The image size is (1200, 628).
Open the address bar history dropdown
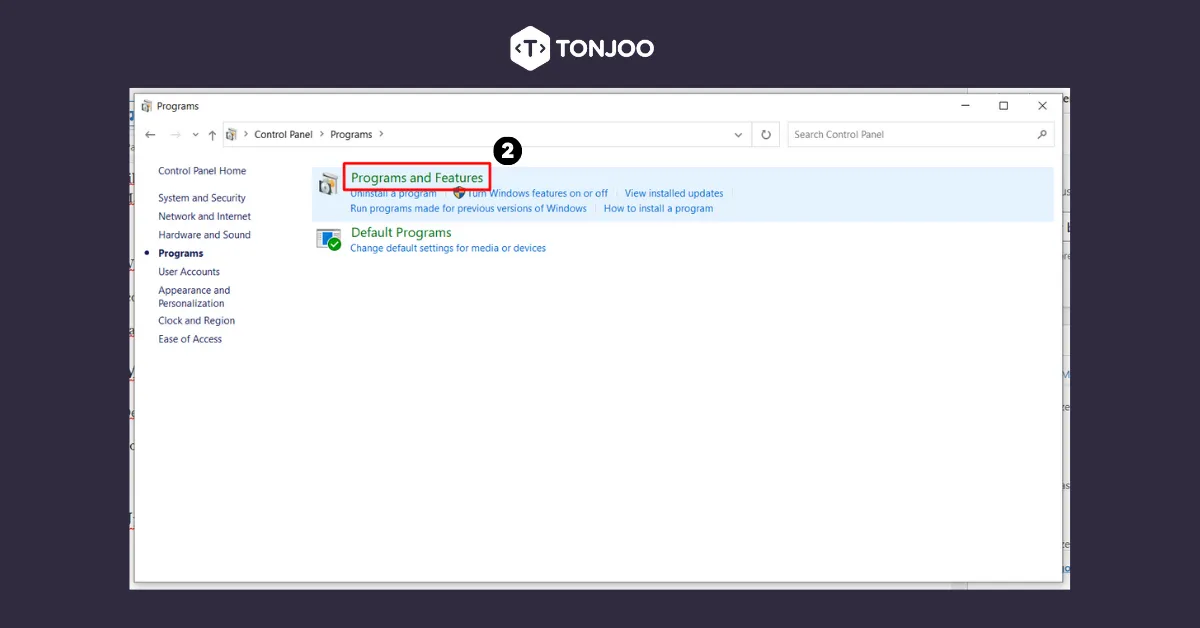(738, 134)
